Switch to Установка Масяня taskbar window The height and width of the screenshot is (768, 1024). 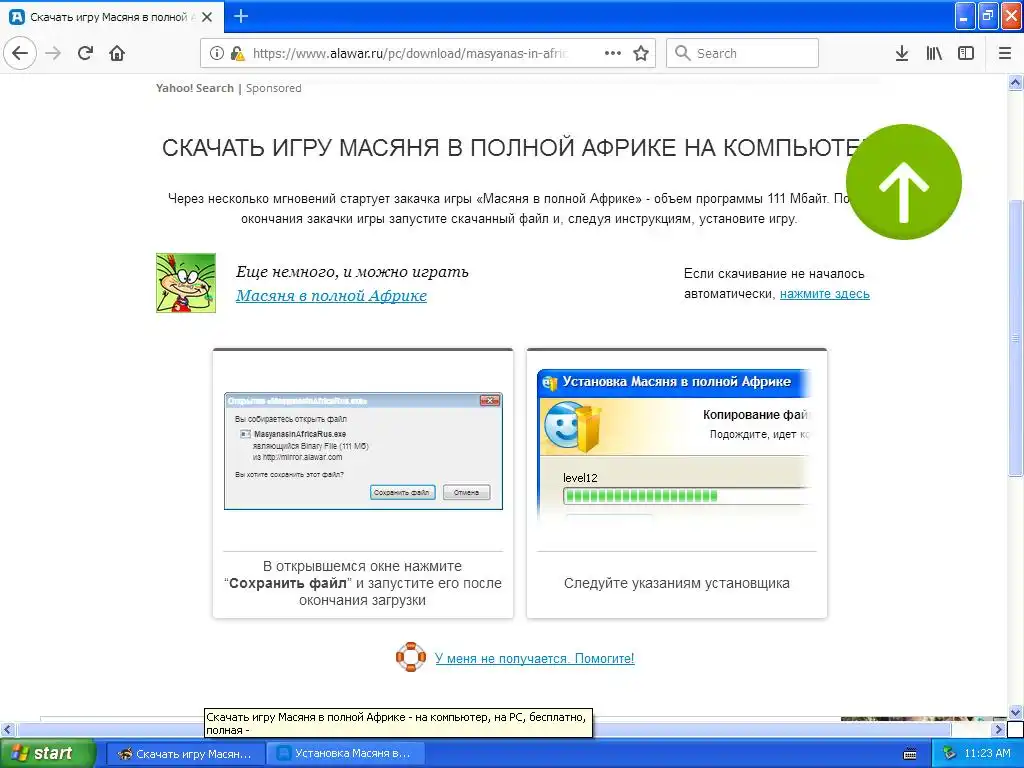(x=345, y=754)
